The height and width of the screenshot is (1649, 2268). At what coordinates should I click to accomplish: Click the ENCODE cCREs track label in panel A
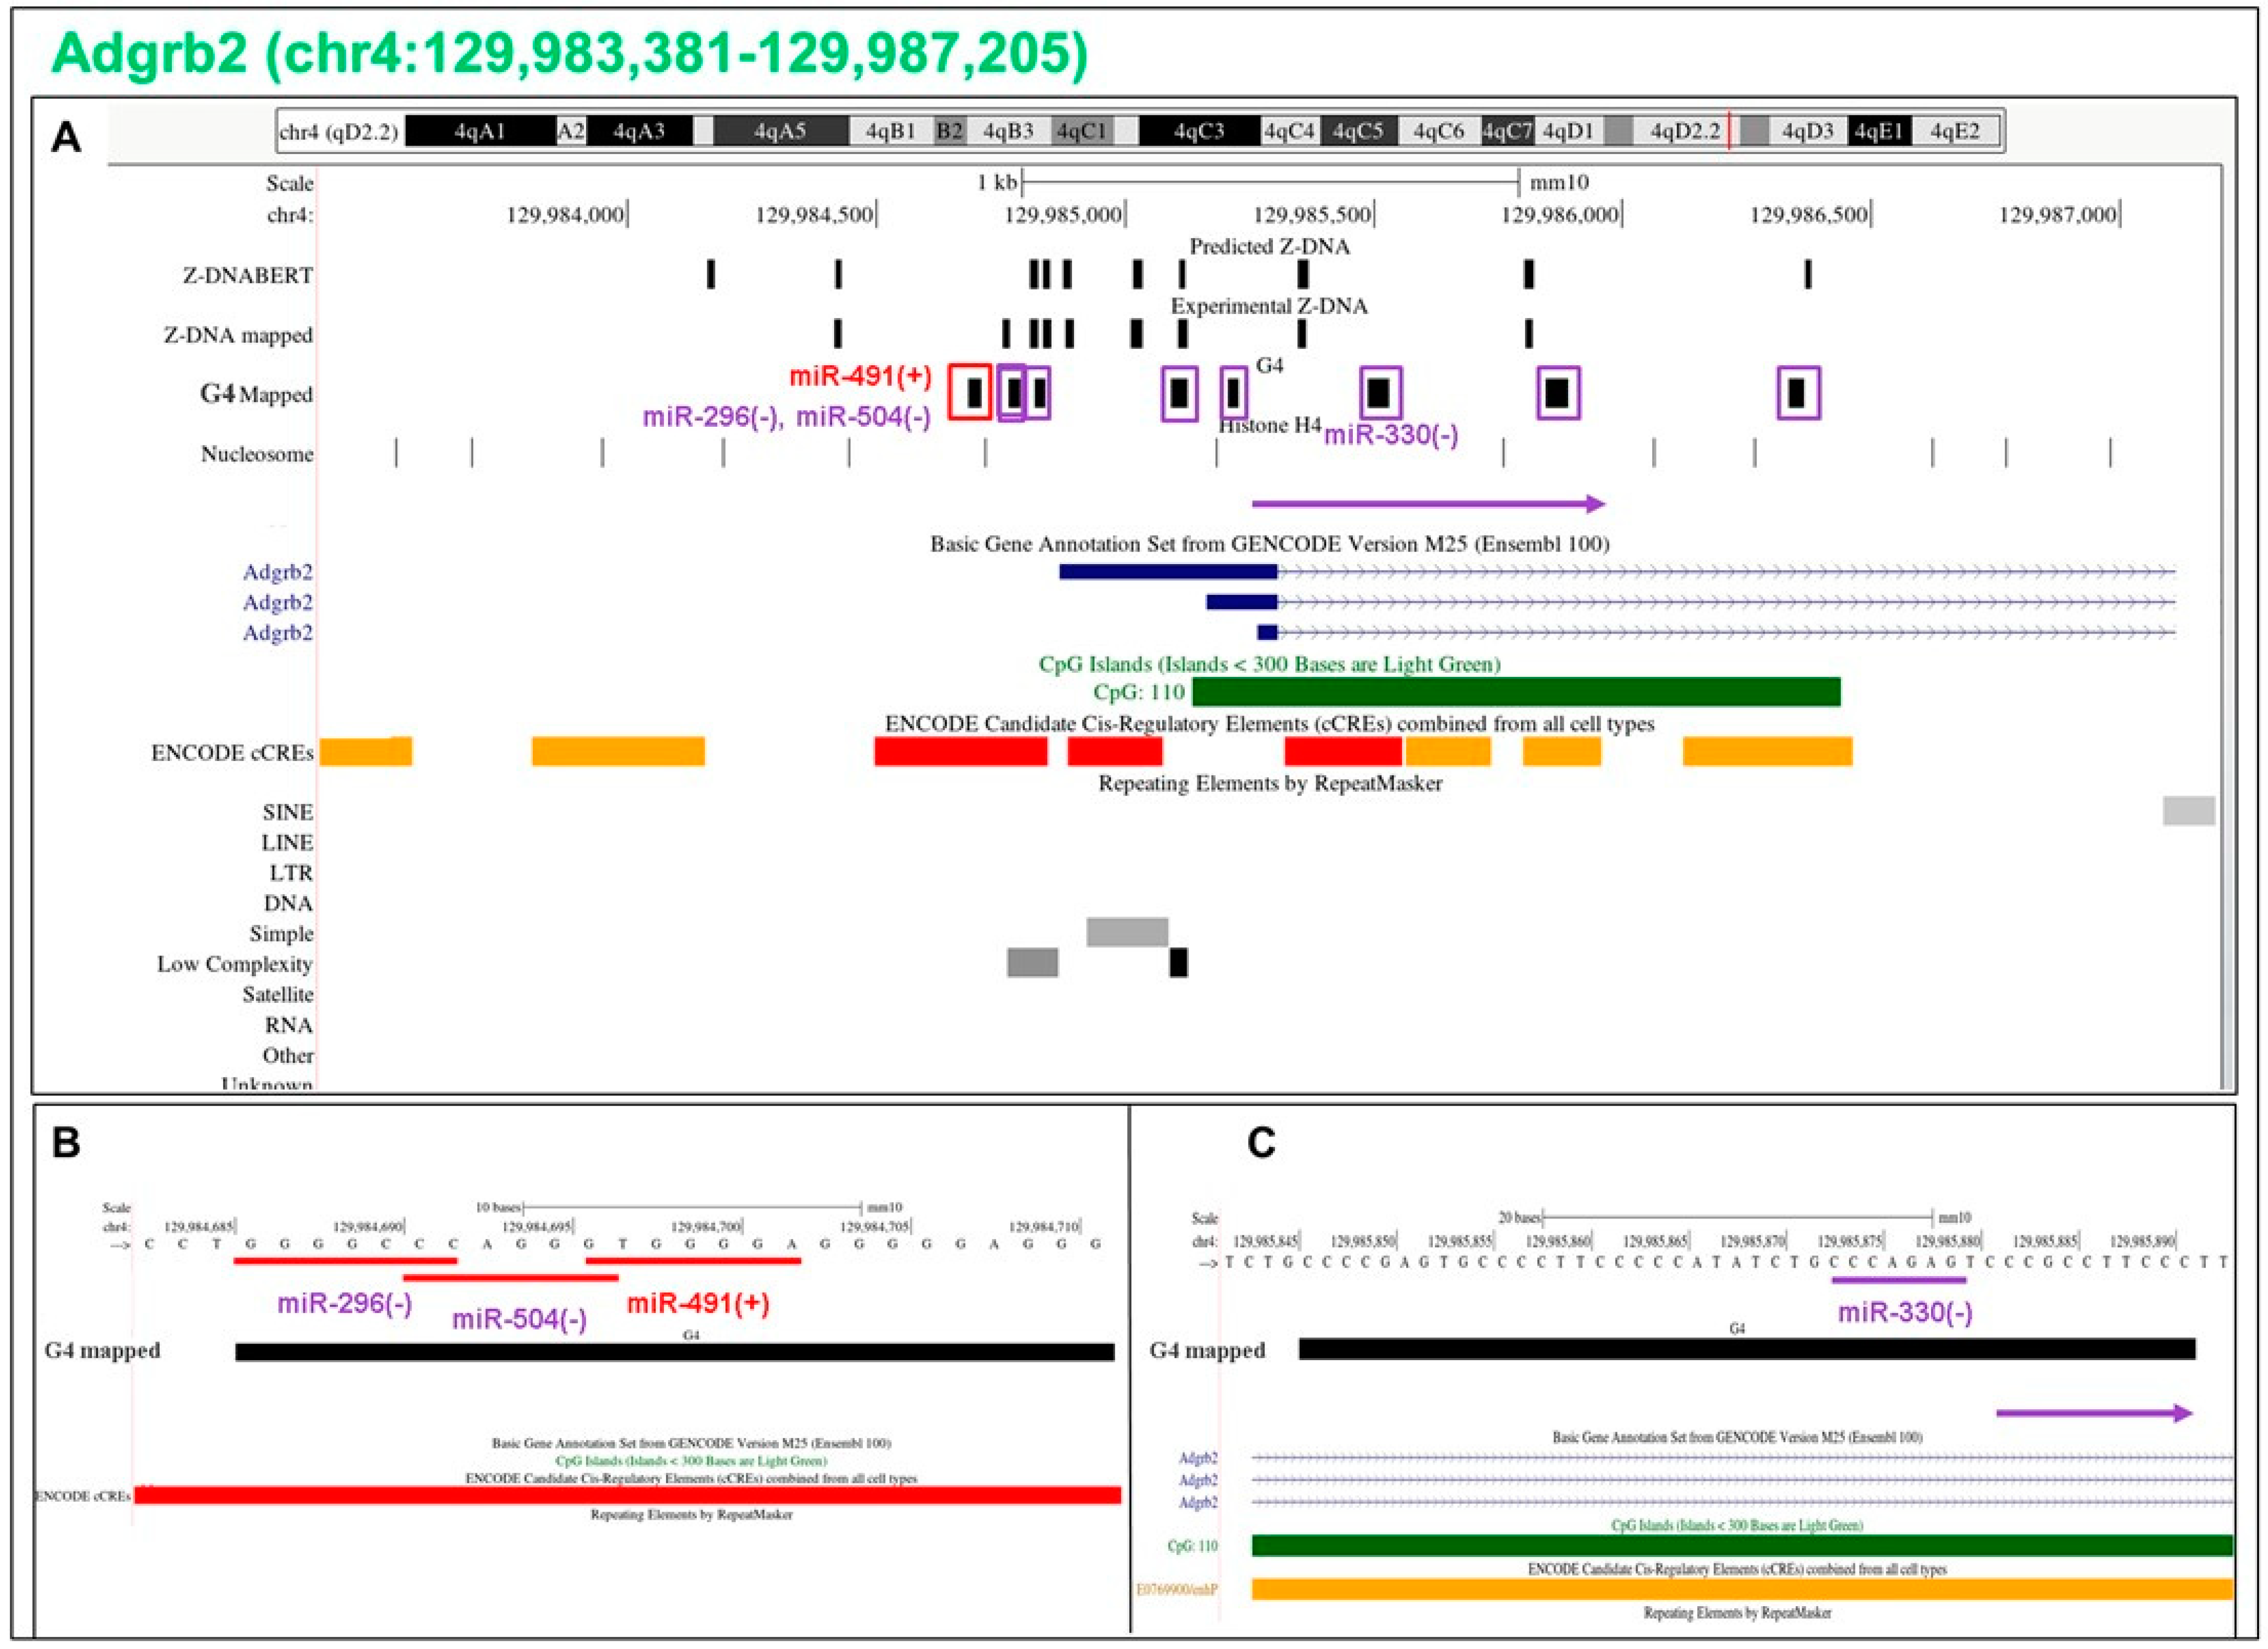[232, 753]
